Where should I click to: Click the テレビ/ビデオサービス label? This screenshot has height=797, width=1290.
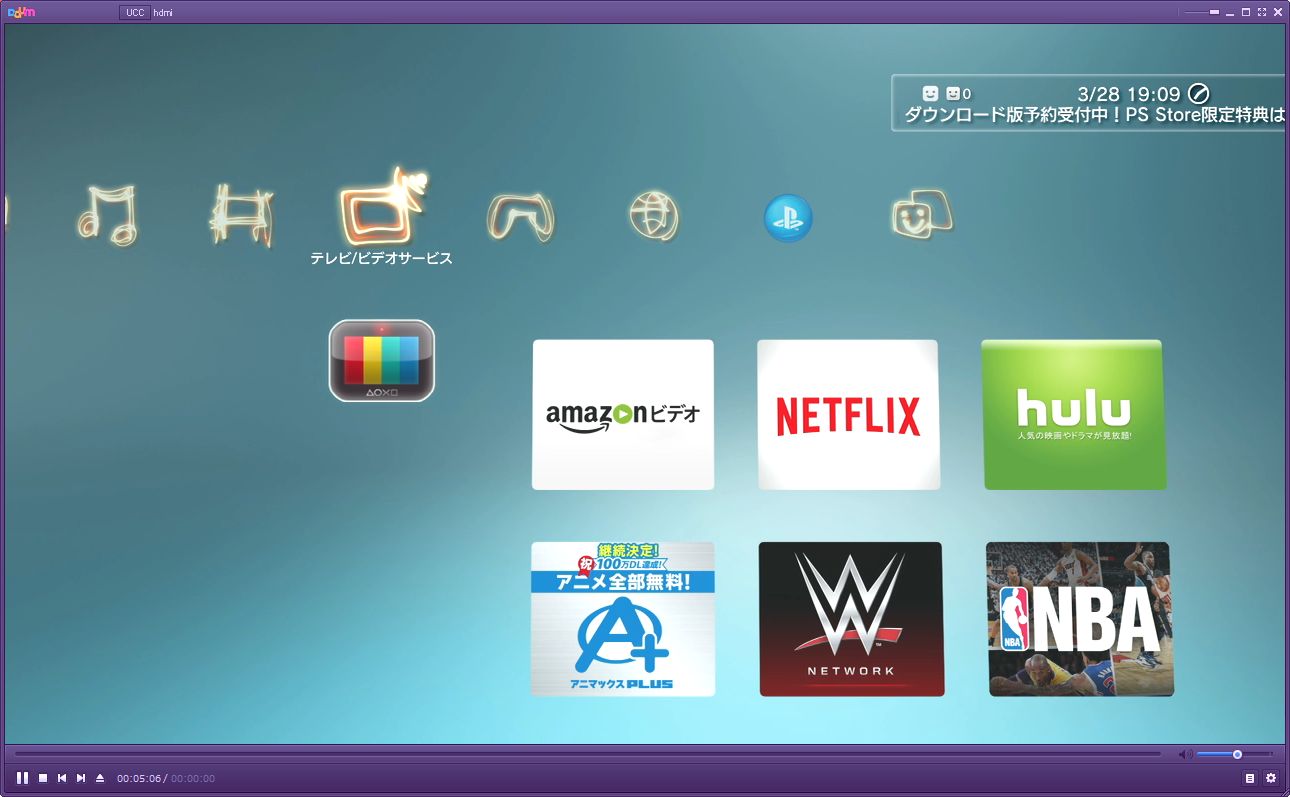381,258
